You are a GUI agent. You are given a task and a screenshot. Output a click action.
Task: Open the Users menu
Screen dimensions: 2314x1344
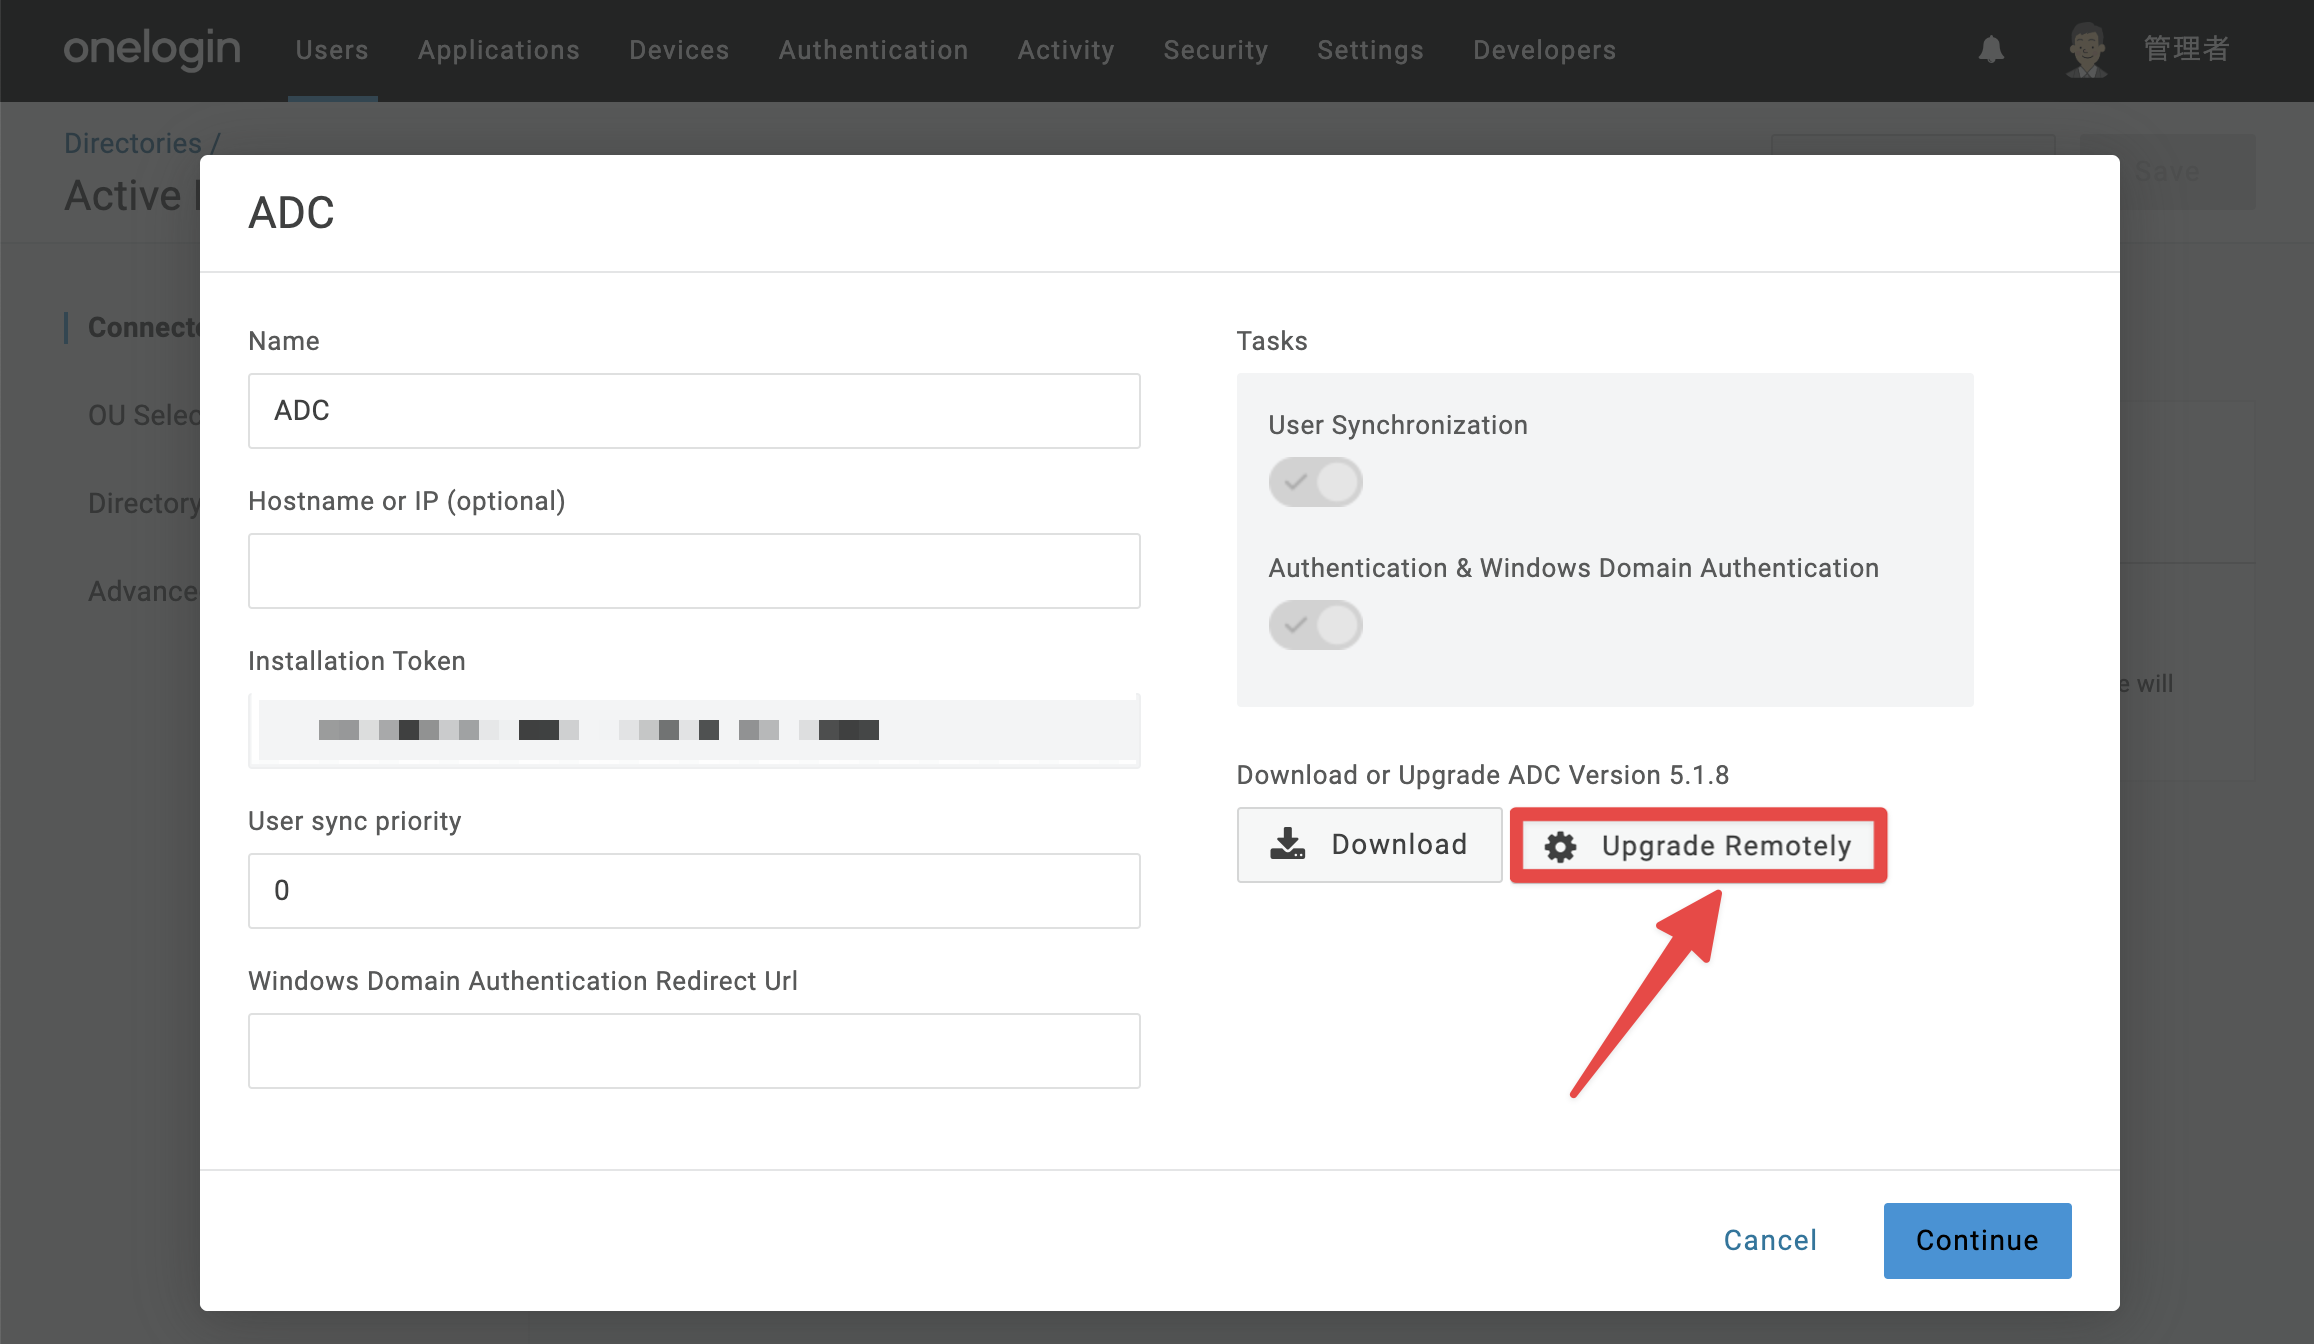[332, 50]
